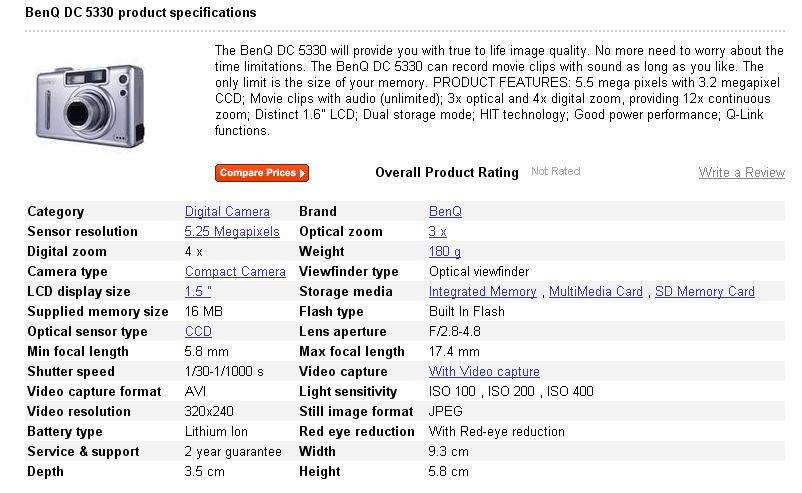This screenshot has width=802, height=493.
Task: Open the 180 g weight link
Action: 445,252
